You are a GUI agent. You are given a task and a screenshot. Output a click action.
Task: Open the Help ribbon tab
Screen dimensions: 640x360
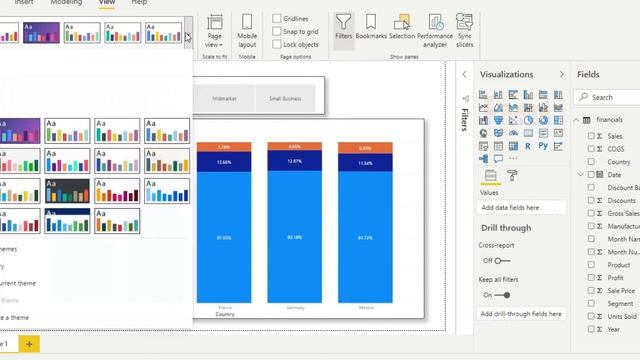pos(139,2)
